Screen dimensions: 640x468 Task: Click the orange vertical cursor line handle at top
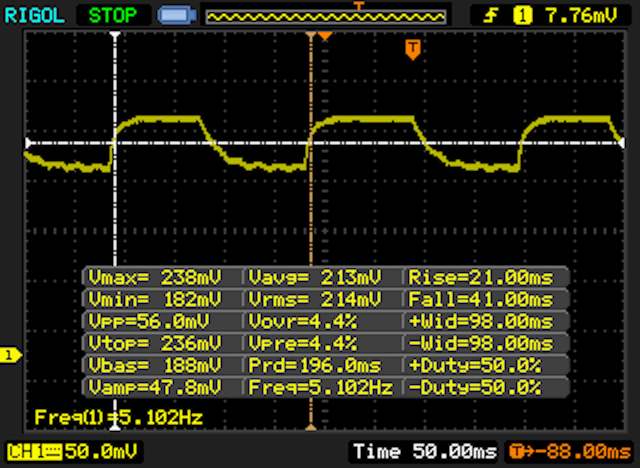(x=311, y=36)
